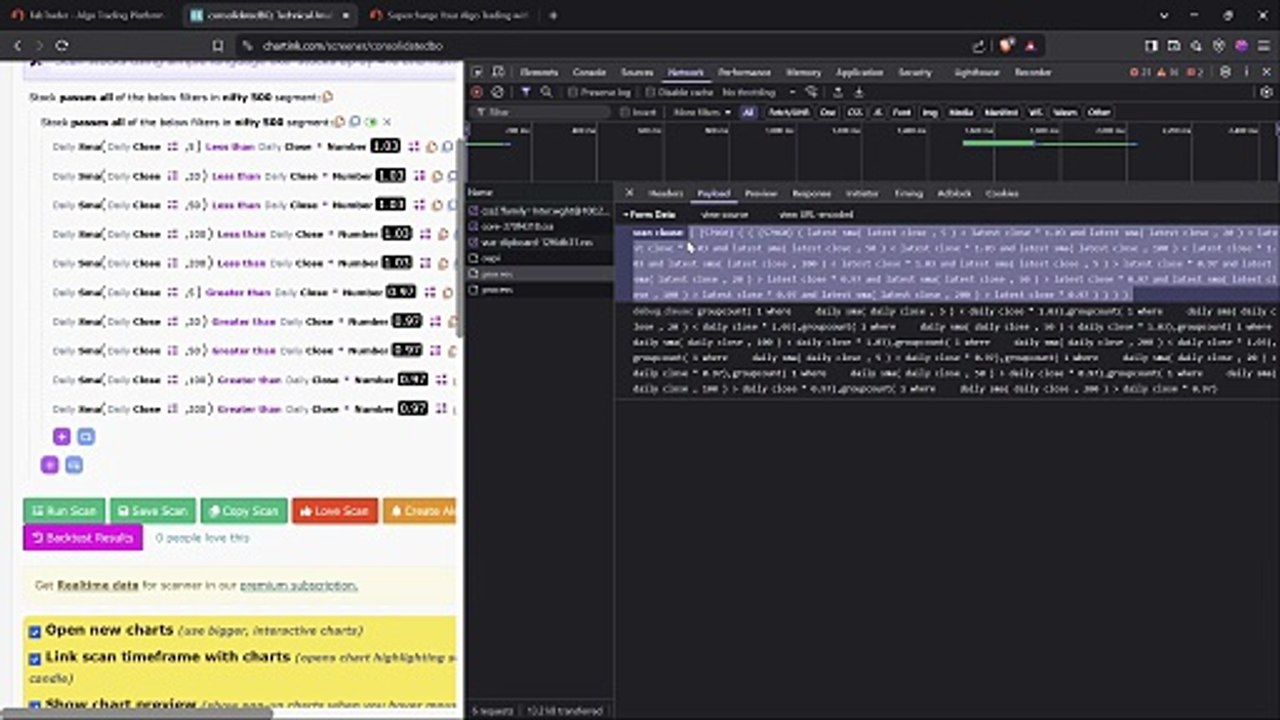The image size is (1280, 720).
Task: Open new browser tab
Action: coord(553,16)
